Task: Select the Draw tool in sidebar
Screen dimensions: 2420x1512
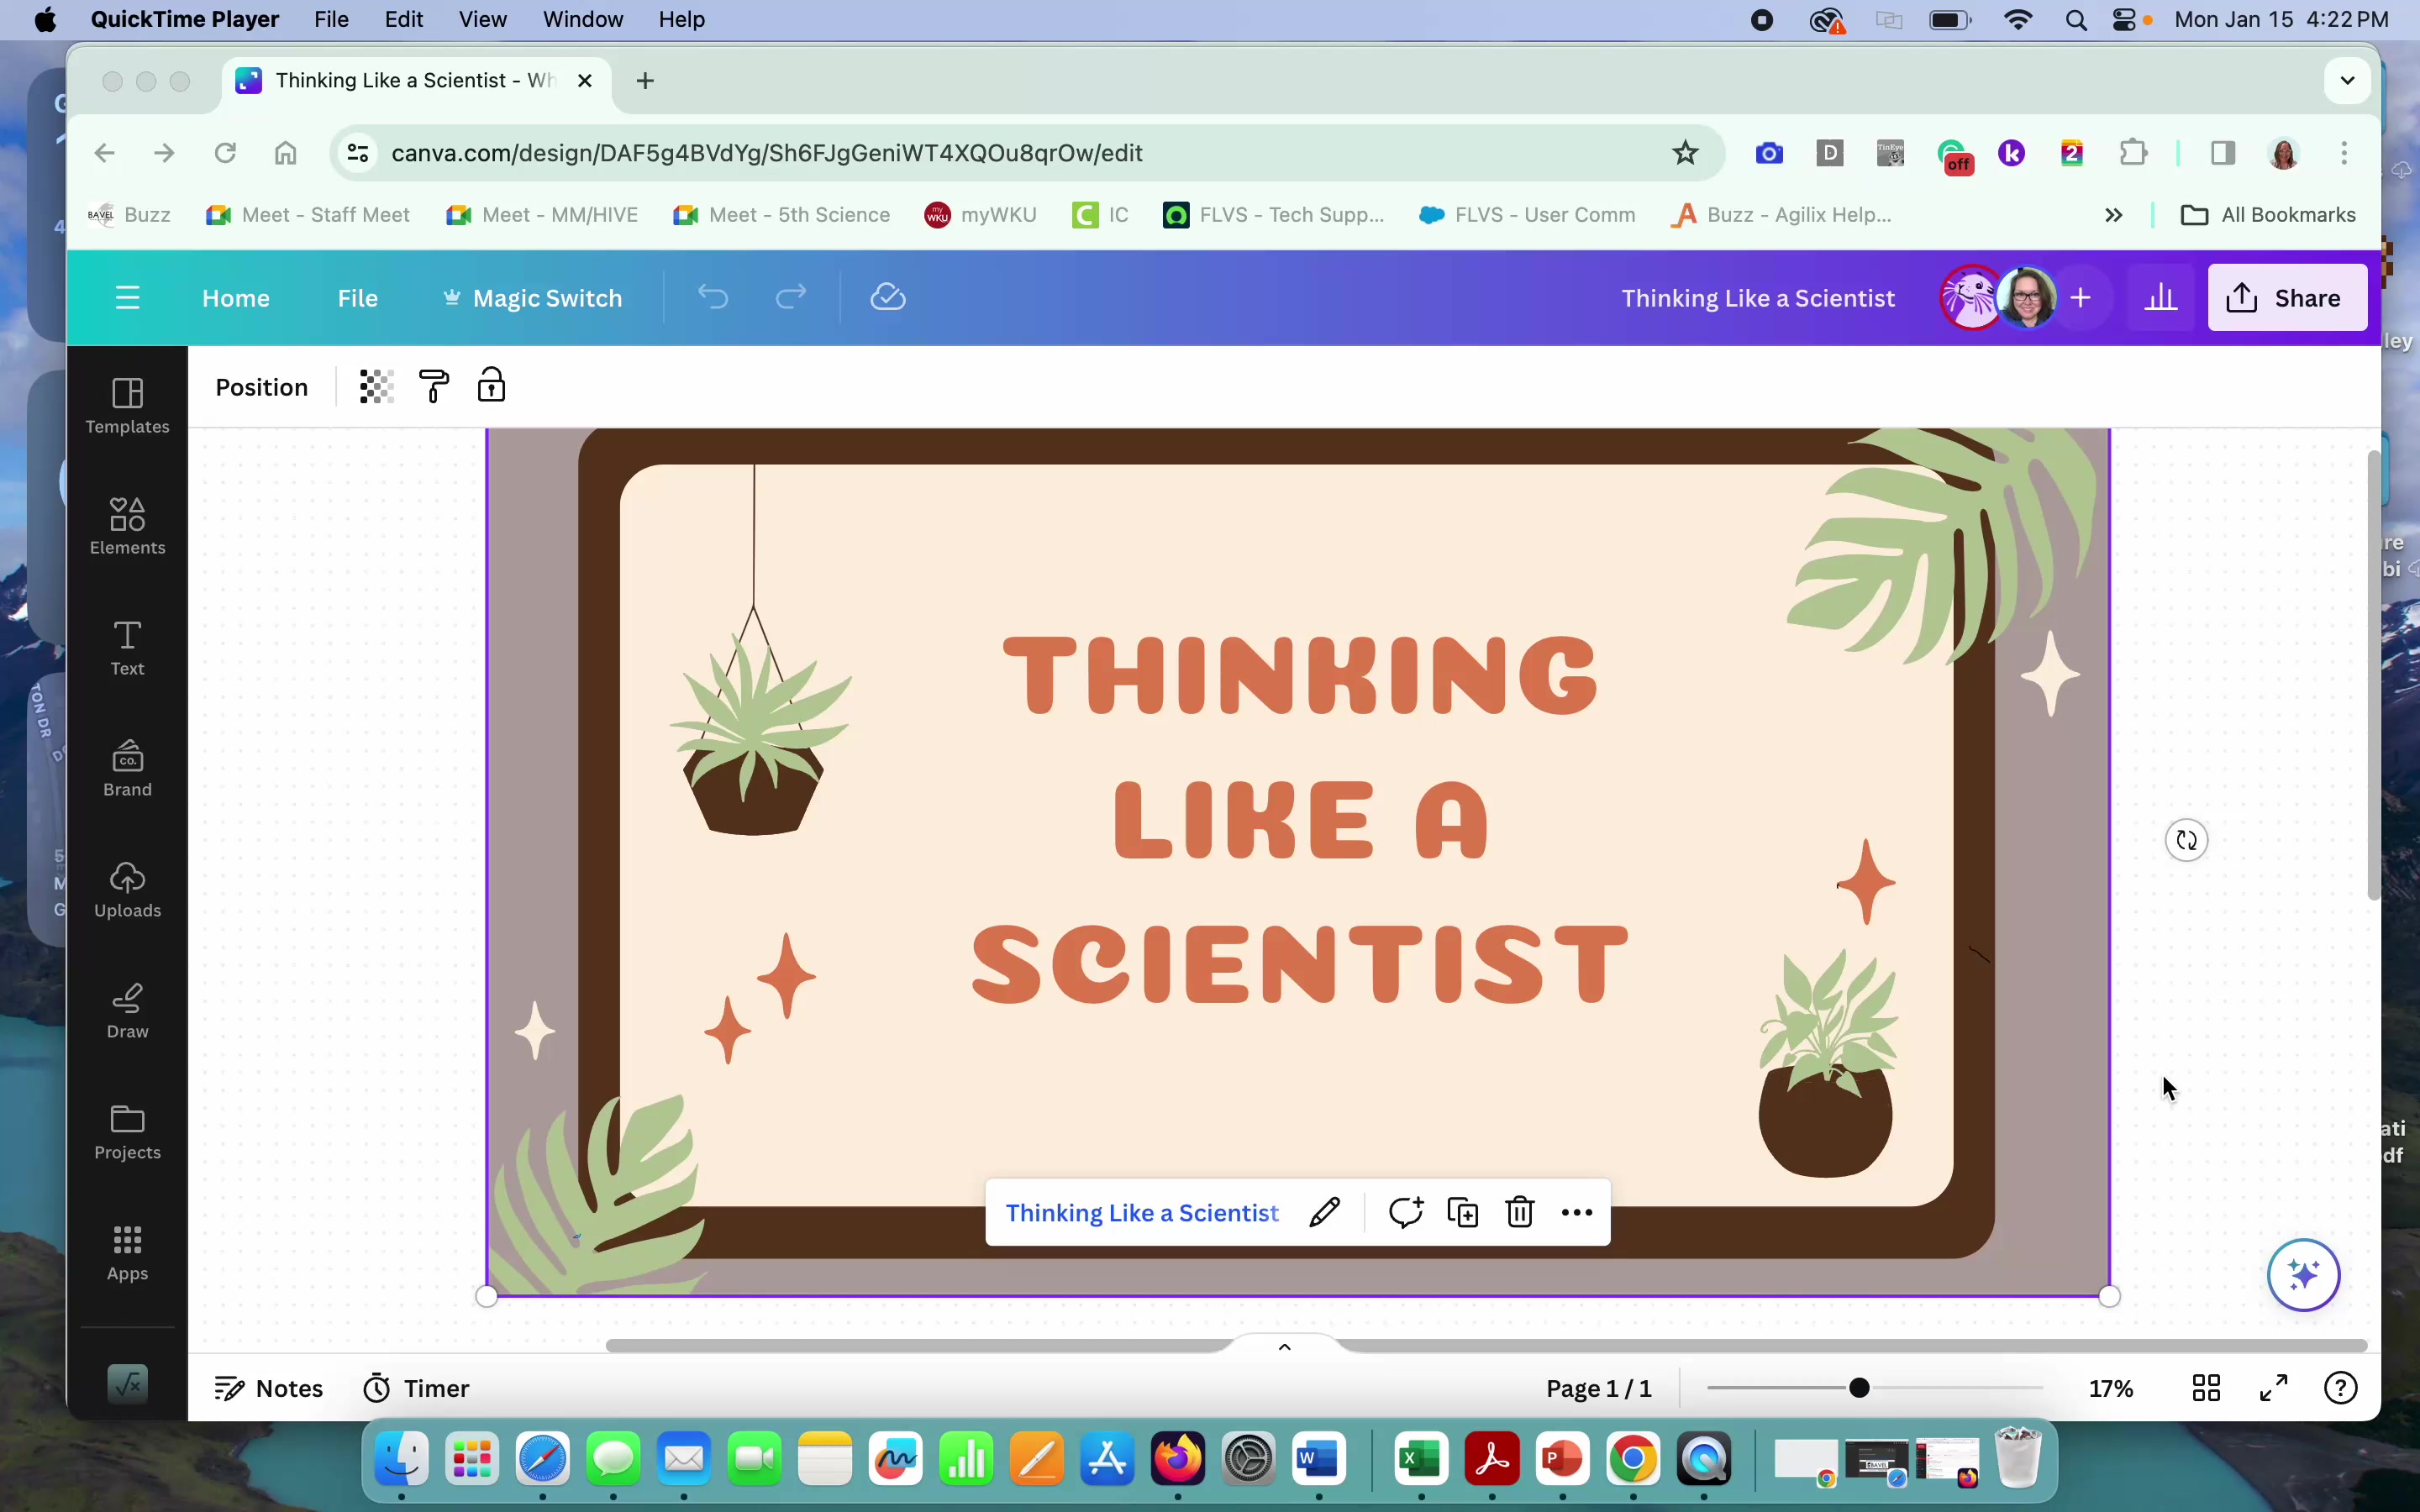Action: tap(127, 1011)
